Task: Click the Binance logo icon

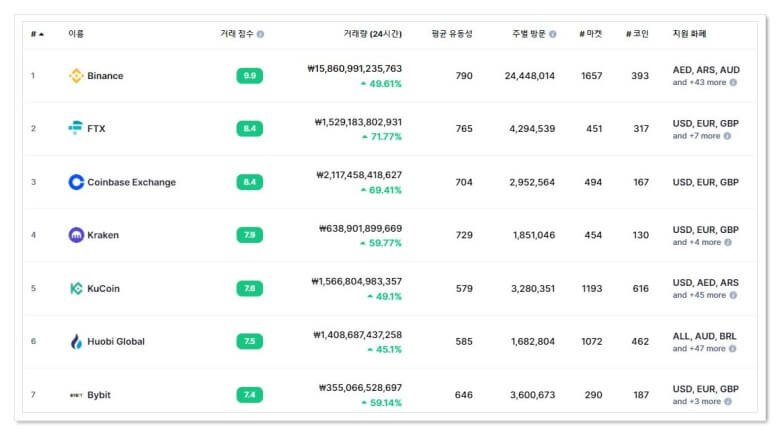Action: [x=76, y=76]
